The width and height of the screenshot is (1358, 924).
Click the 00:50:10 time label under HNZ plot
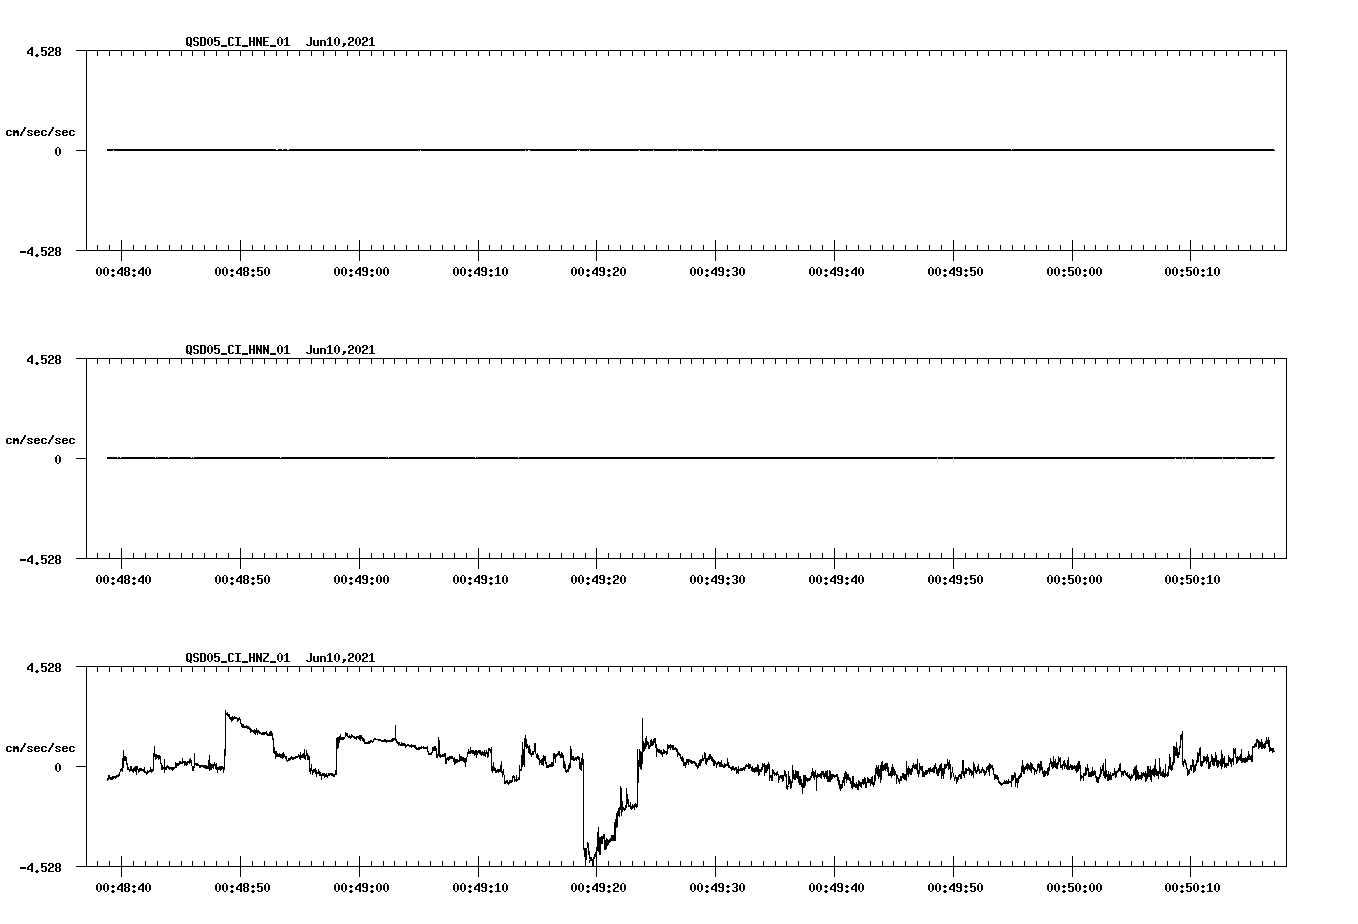coord(1192,887)
